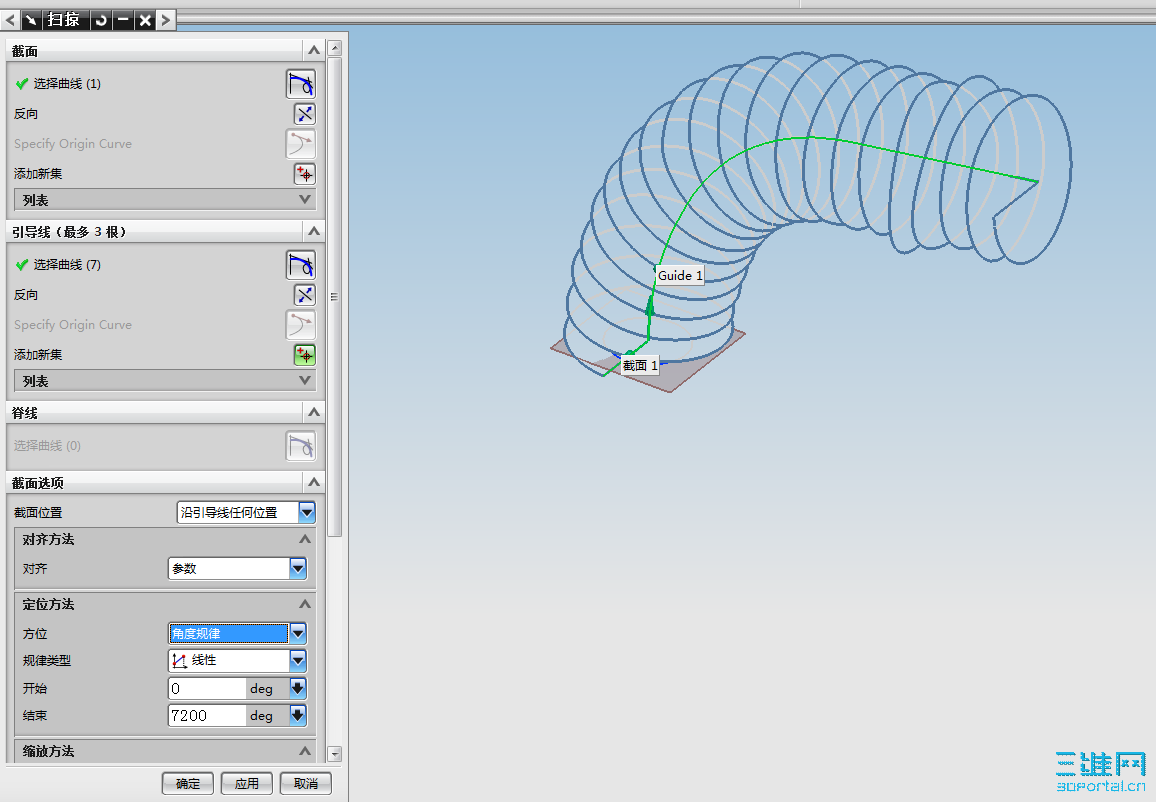
Task: Click the 选择曲线 (7) row in 引导线
Action: tap(165, 265)
